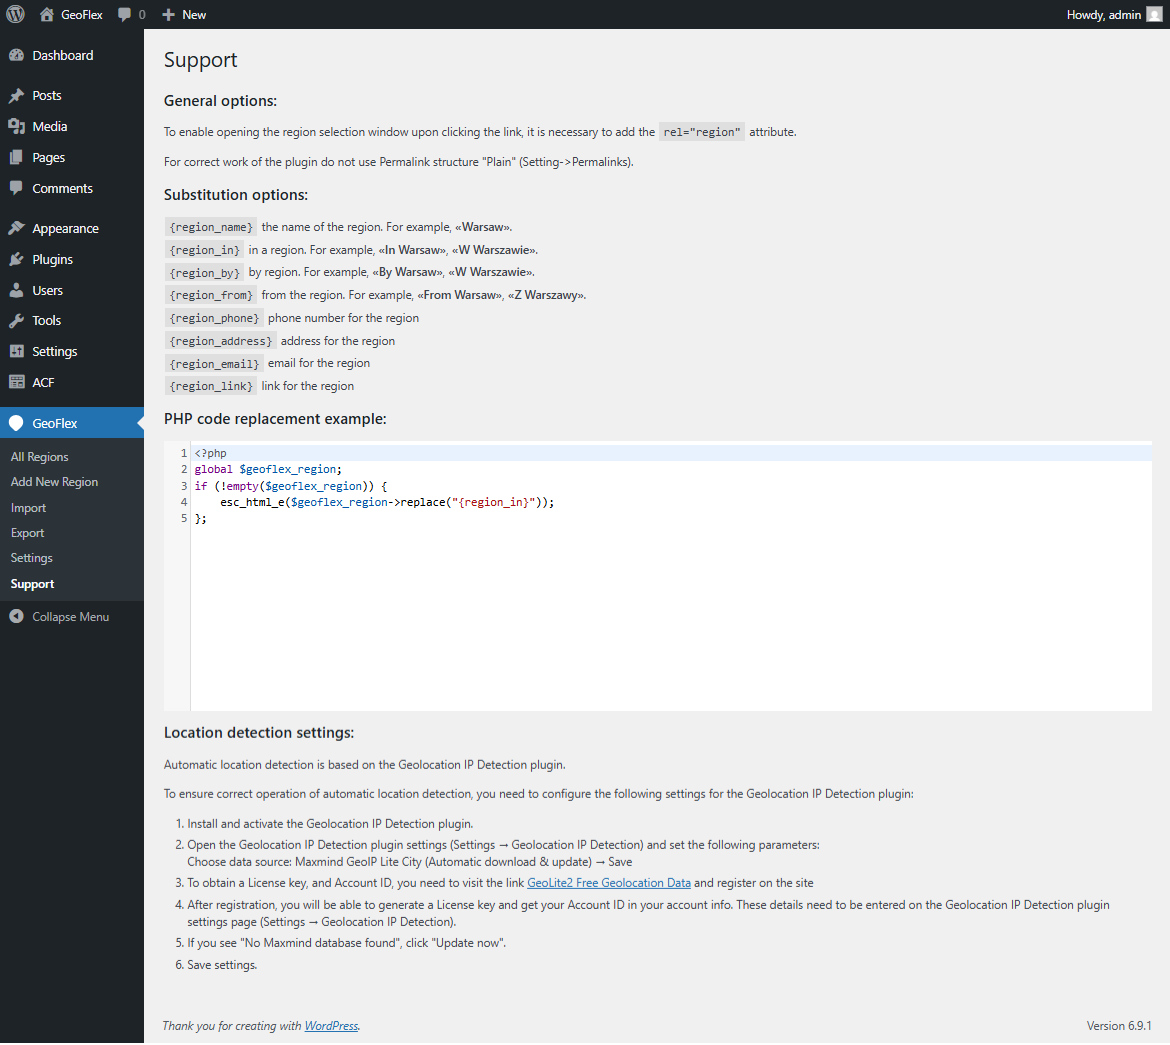1170x1045 pixels.
Task: Select Add New Region submenu link
Action: 54,482
